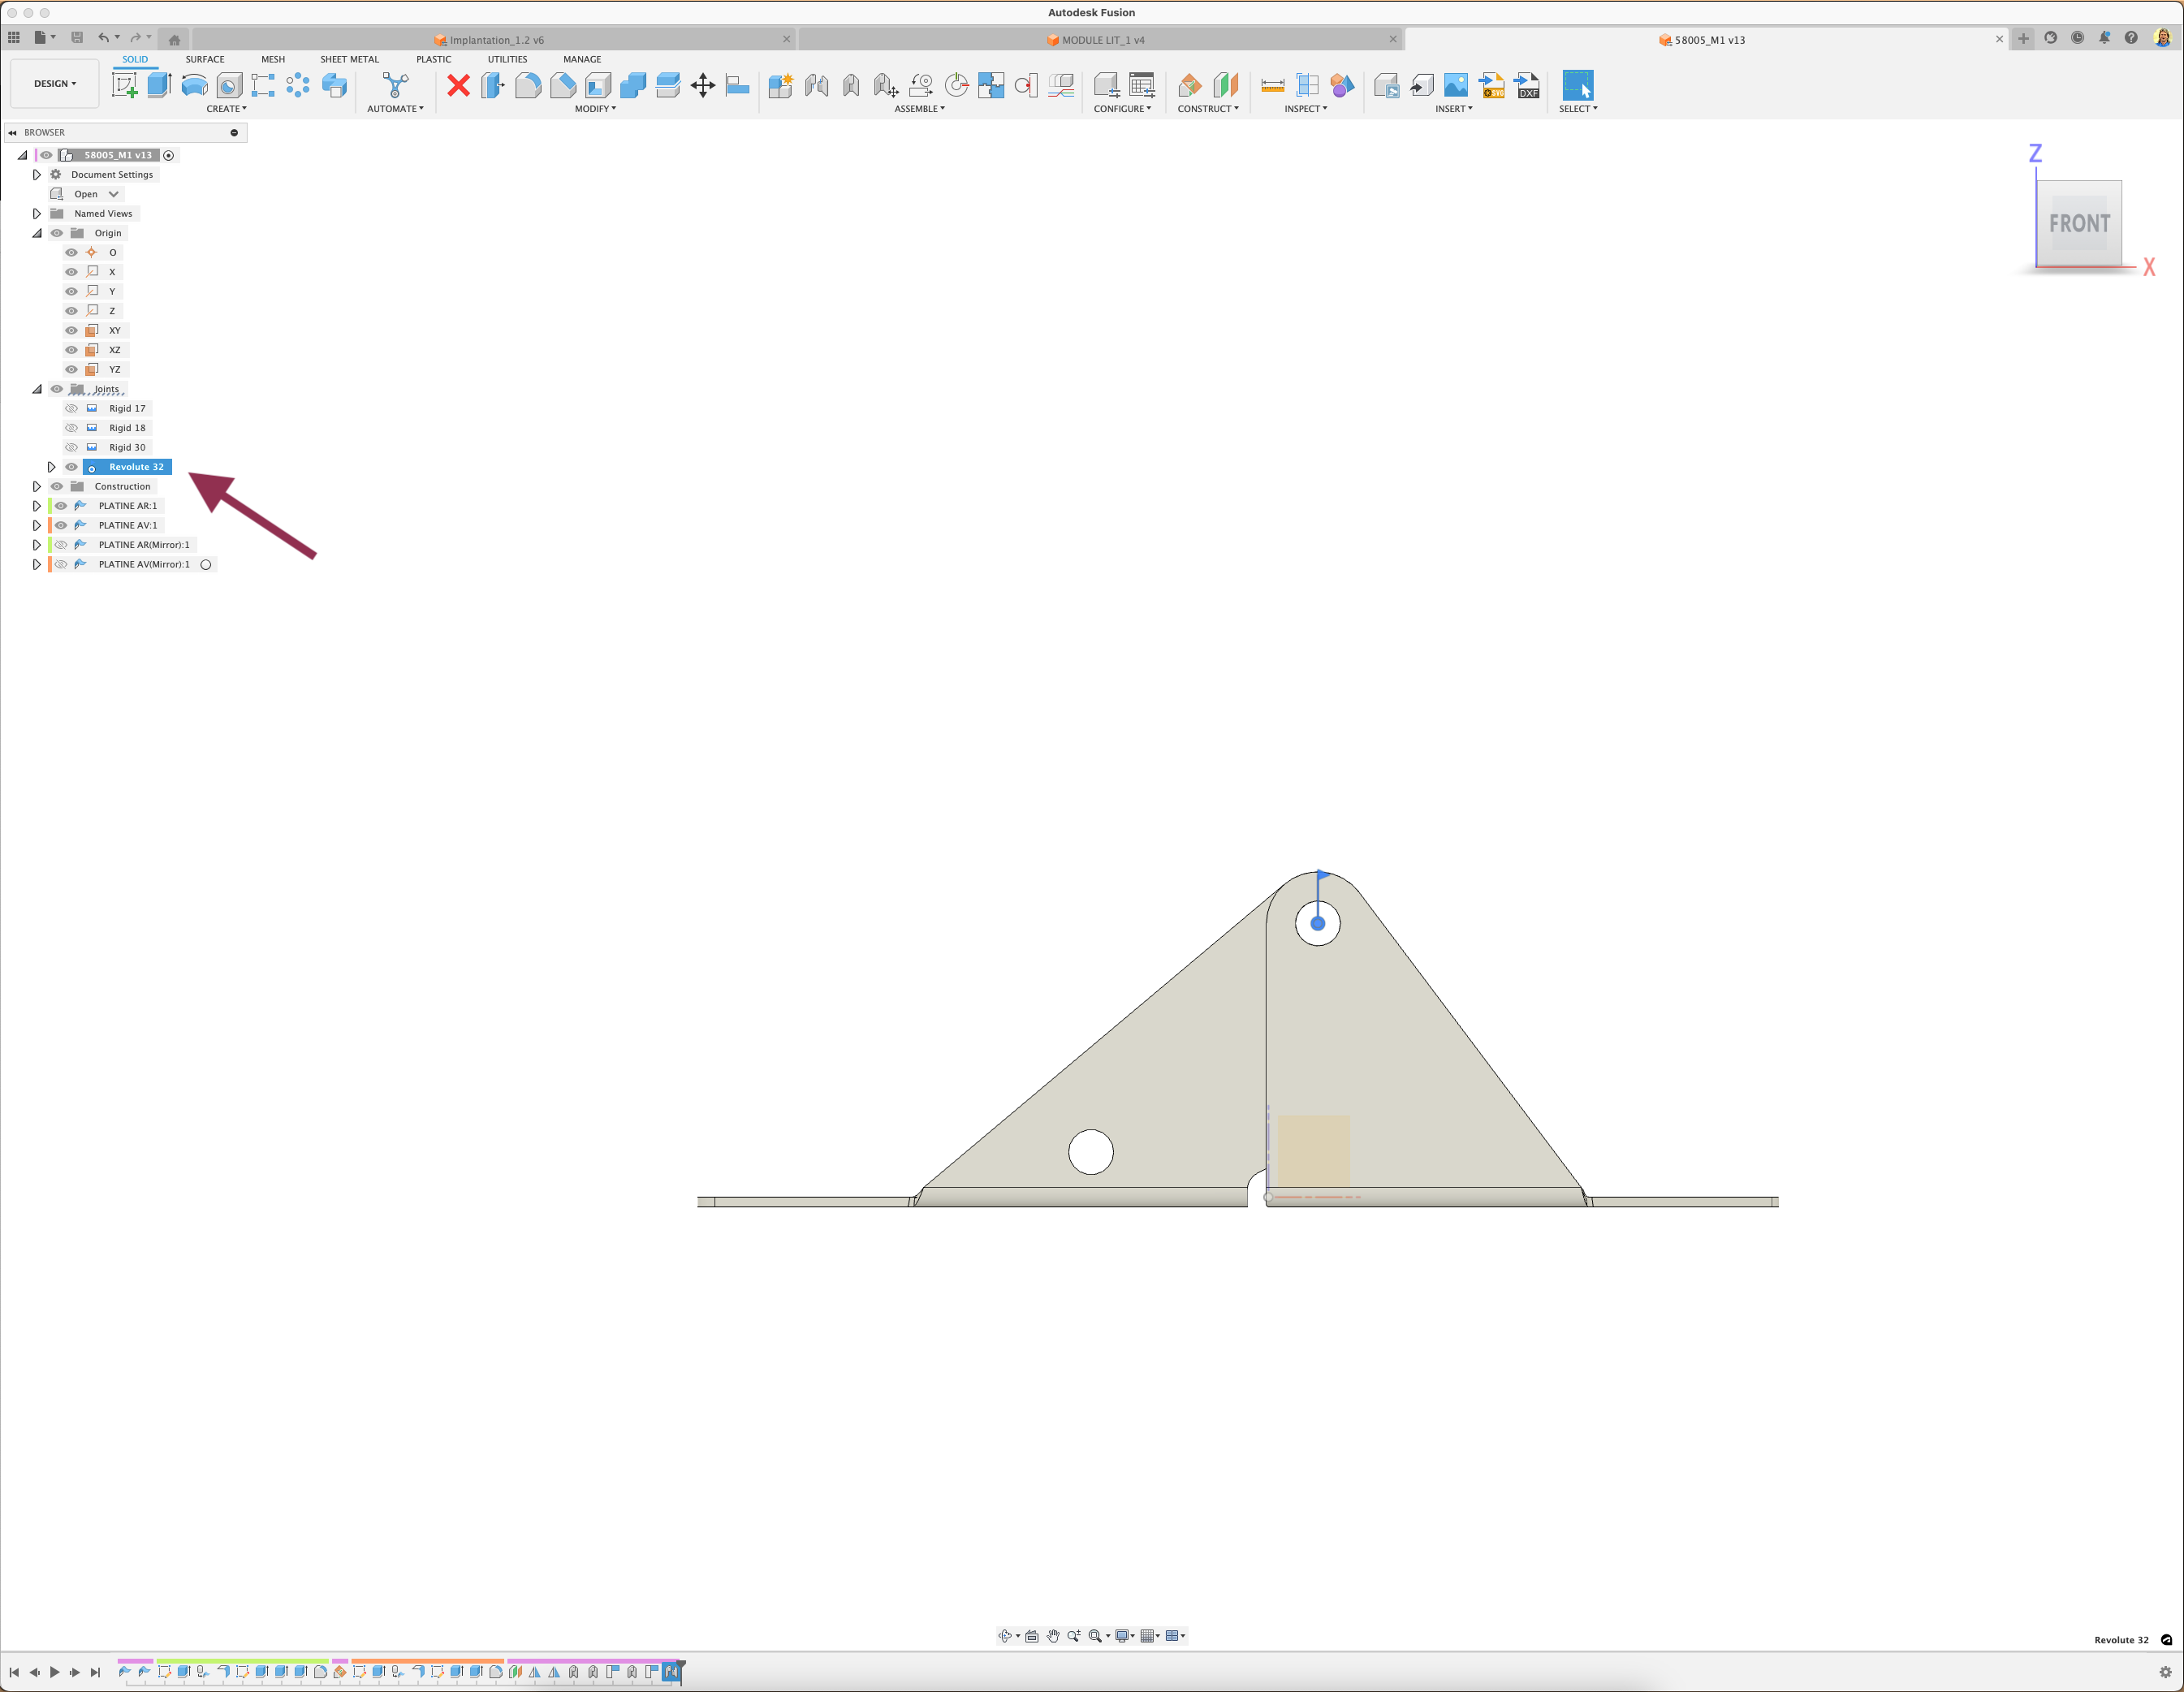Activate the PLATINE AV(Mirror):1 radio button
The image size is (2184, 1692).
coord(206,565)
